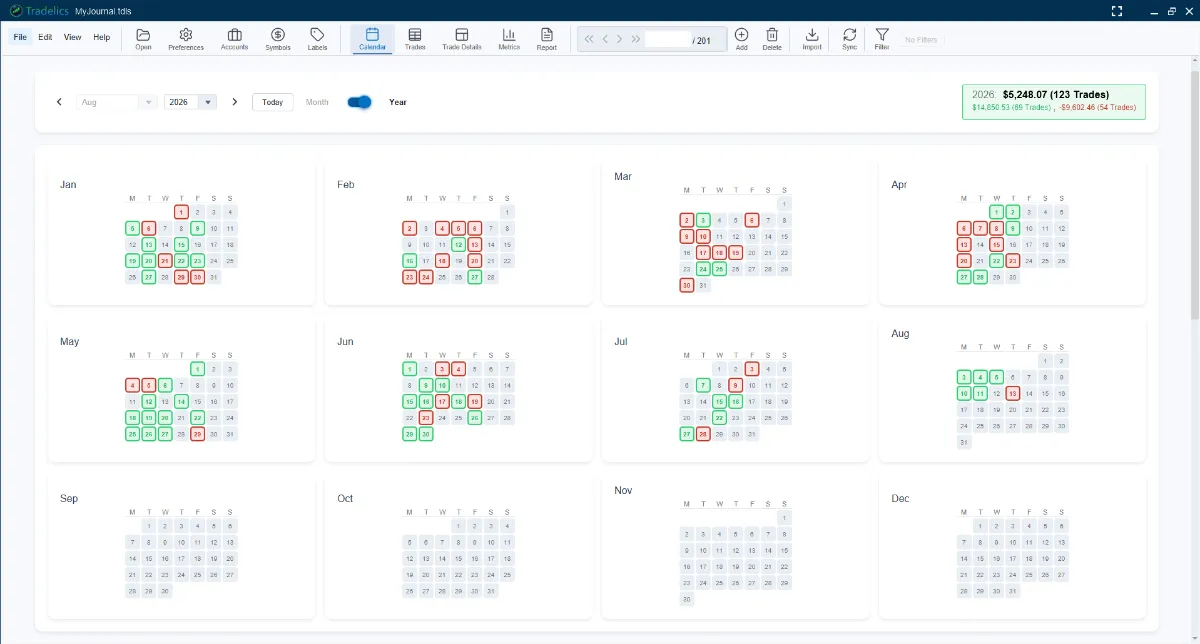Select February 23 losing day
Viewport: 1200px width, 644px height.
409,277
